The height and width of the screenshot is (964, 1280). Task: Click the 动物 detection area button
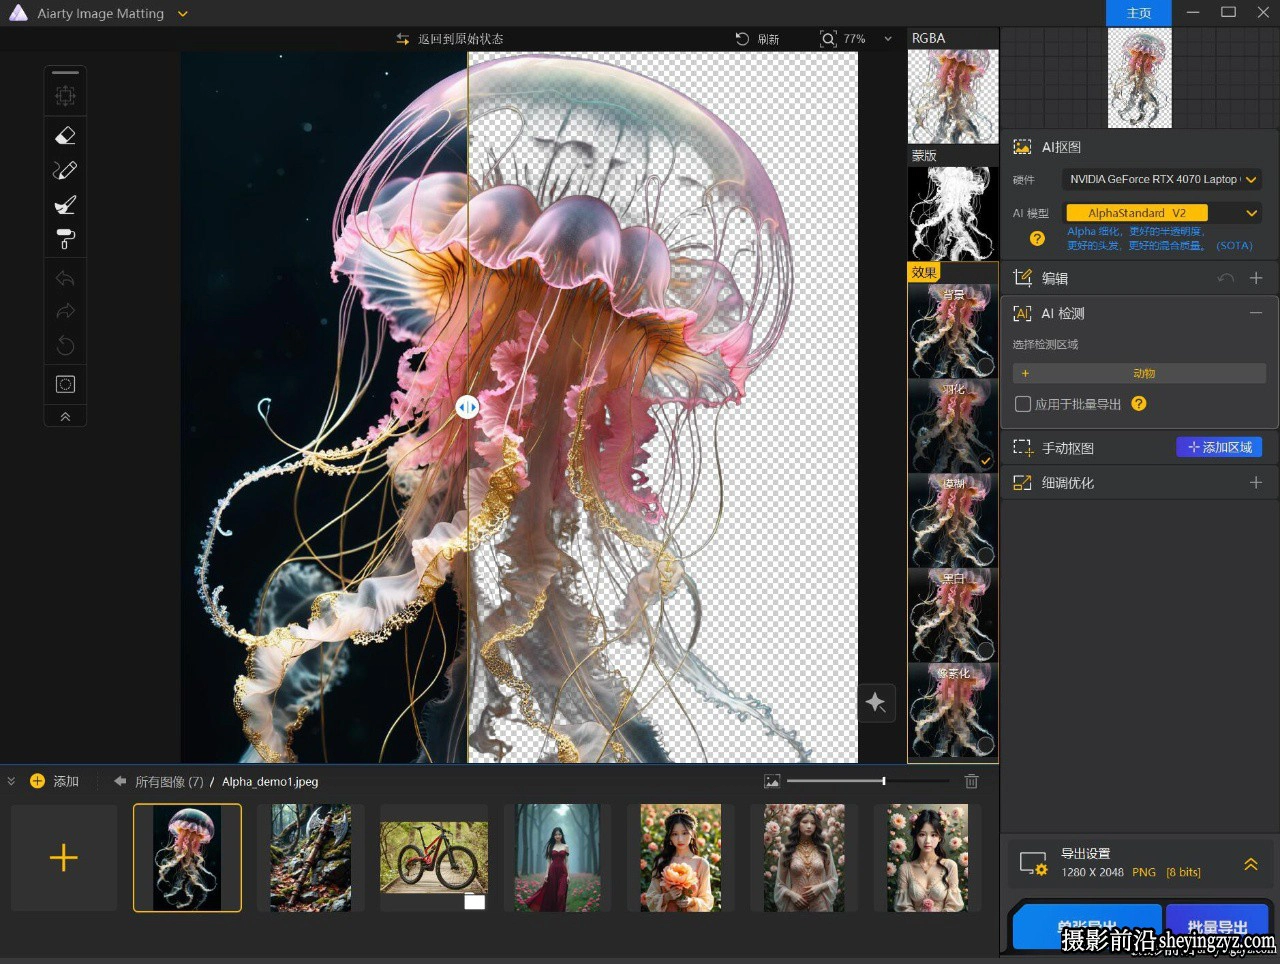pos(1139,373)
